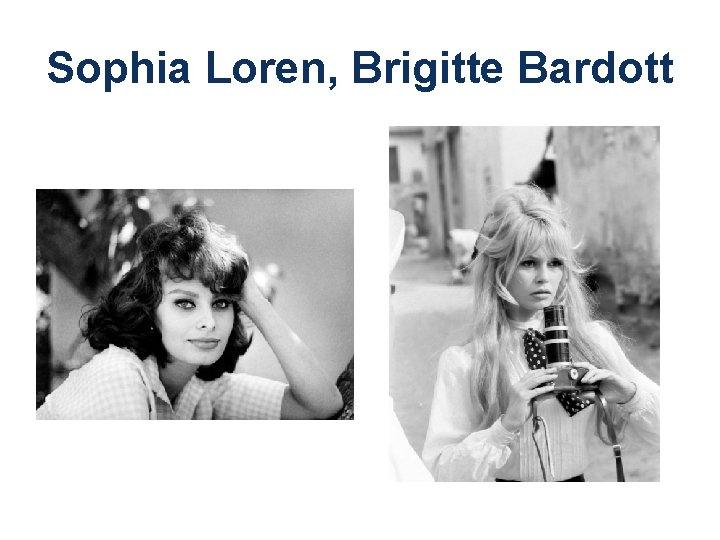Select the photo of the blonde woman with camera
The width and height of the screenshot is (720, 540).
pyautogui.click(x=524, y=304)
